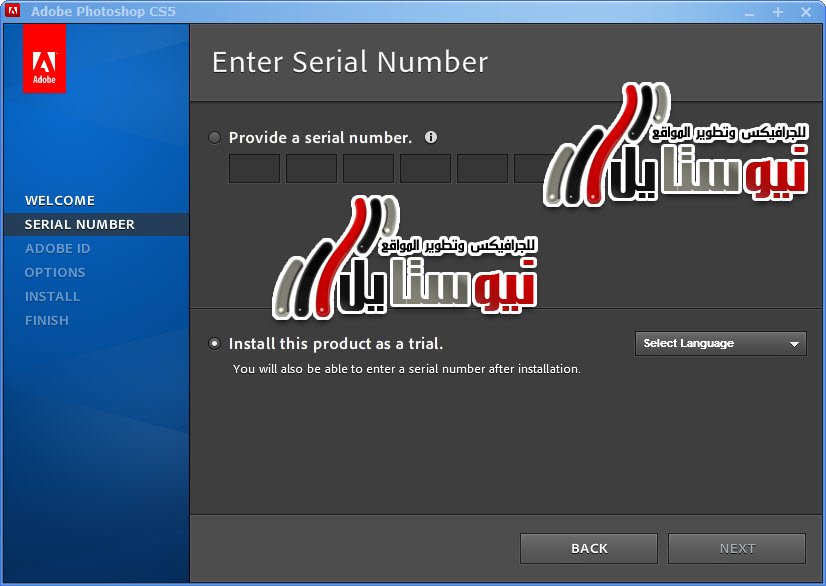Choose Install this product as a trial option
The height and width of the screenshot is (586, 826).
(214, 344)
